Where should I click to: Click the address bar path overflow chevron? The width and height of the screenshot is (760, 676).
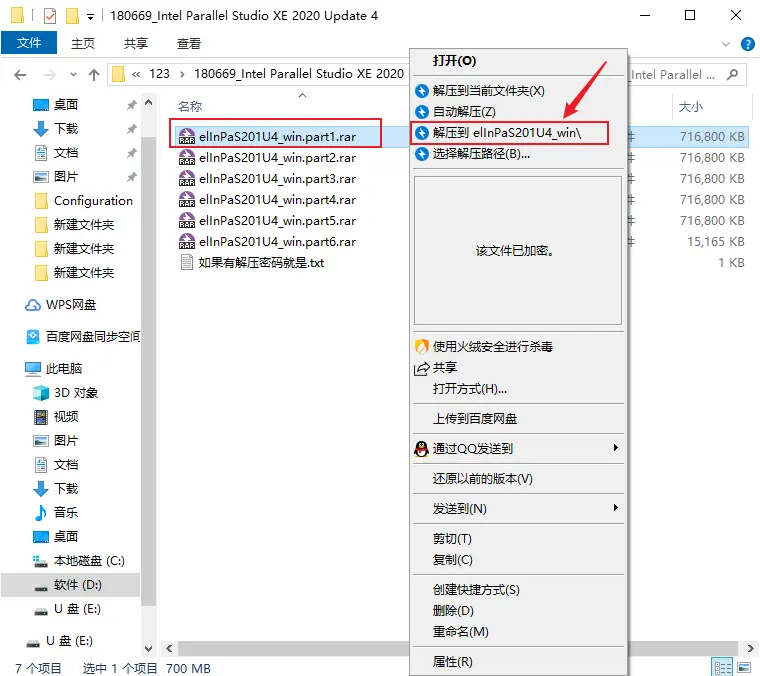pos(136,74)
